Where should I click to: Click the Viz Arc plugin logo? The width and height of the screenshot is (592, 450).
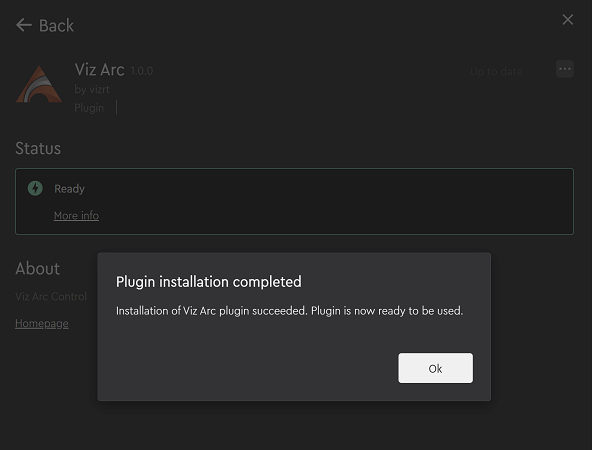[x=39, y=84]
